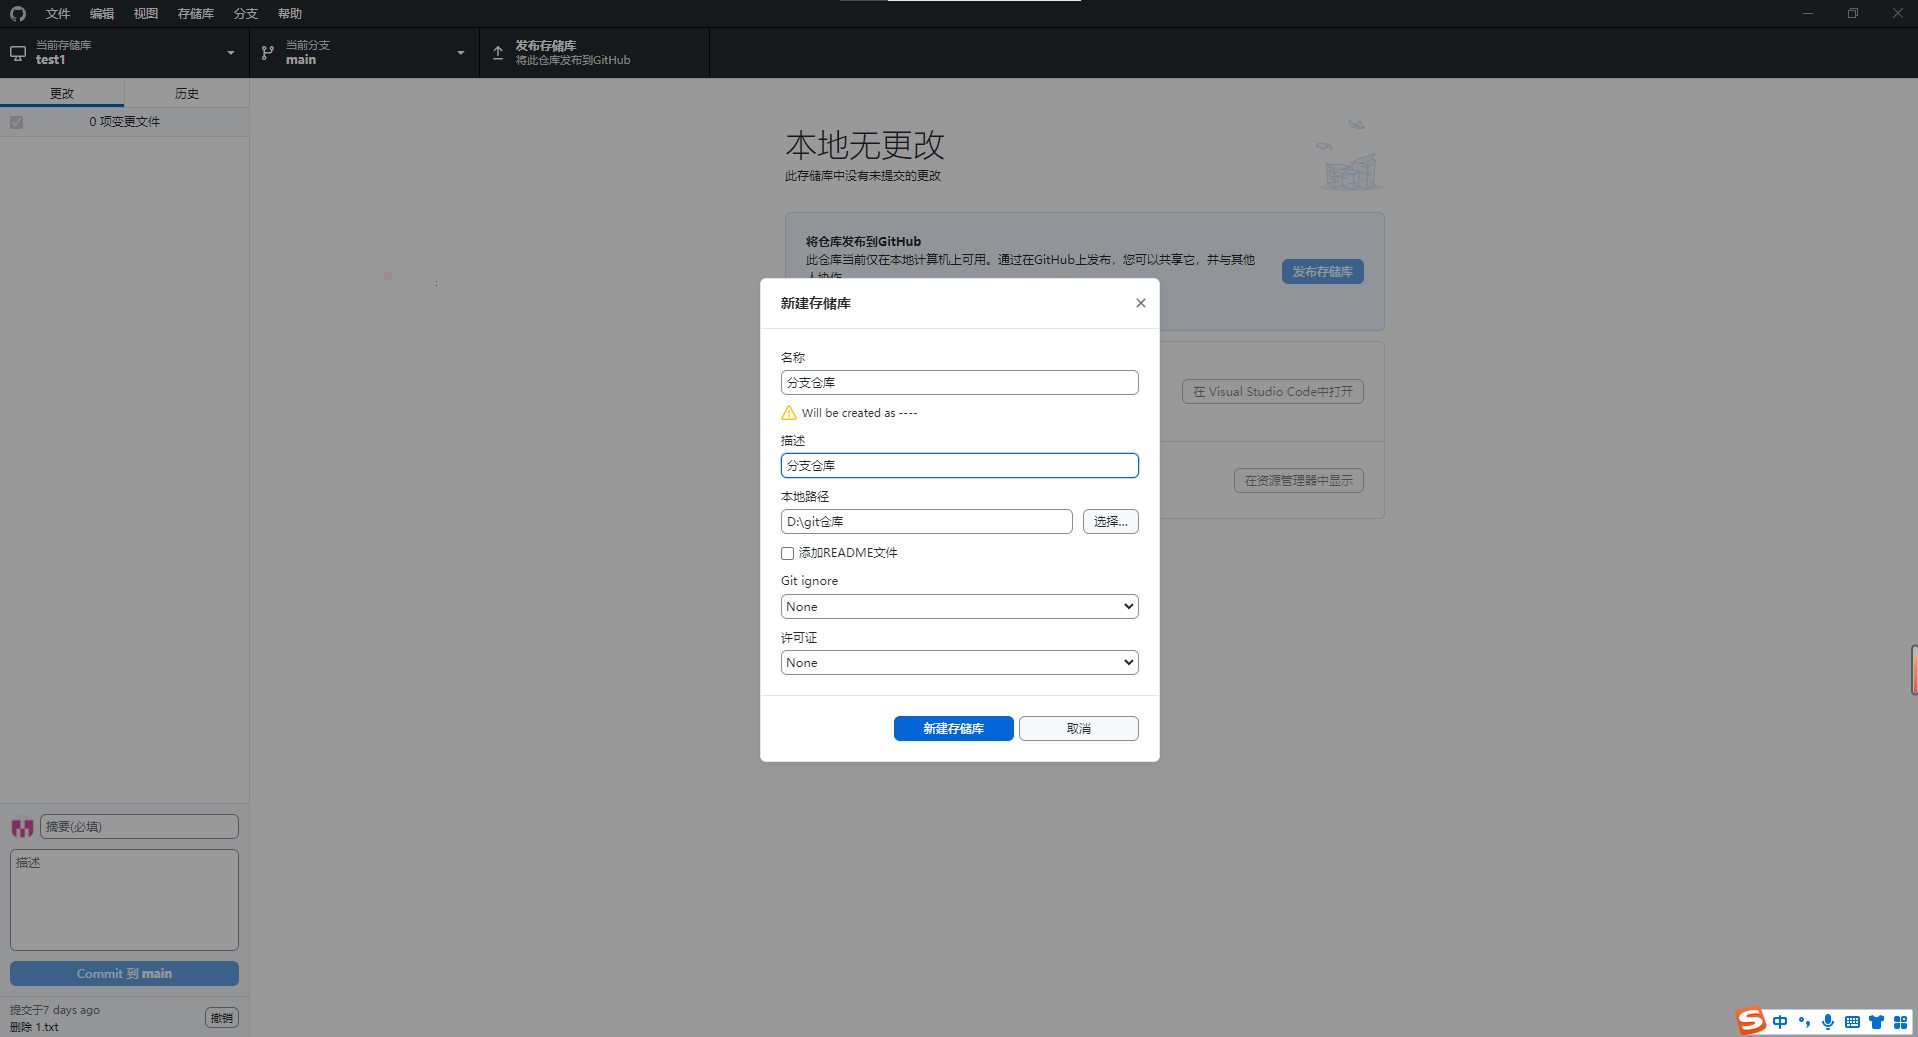
Task: Open the Git ignore dropdown
Action: [x=959, y=607]
